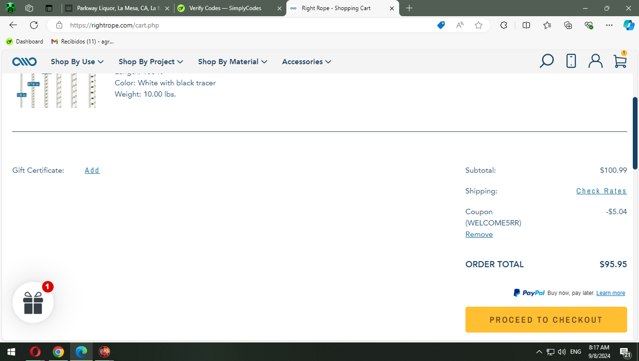
Task: Open the Gmail Recibidos bookmark
Action: [82, 42]
